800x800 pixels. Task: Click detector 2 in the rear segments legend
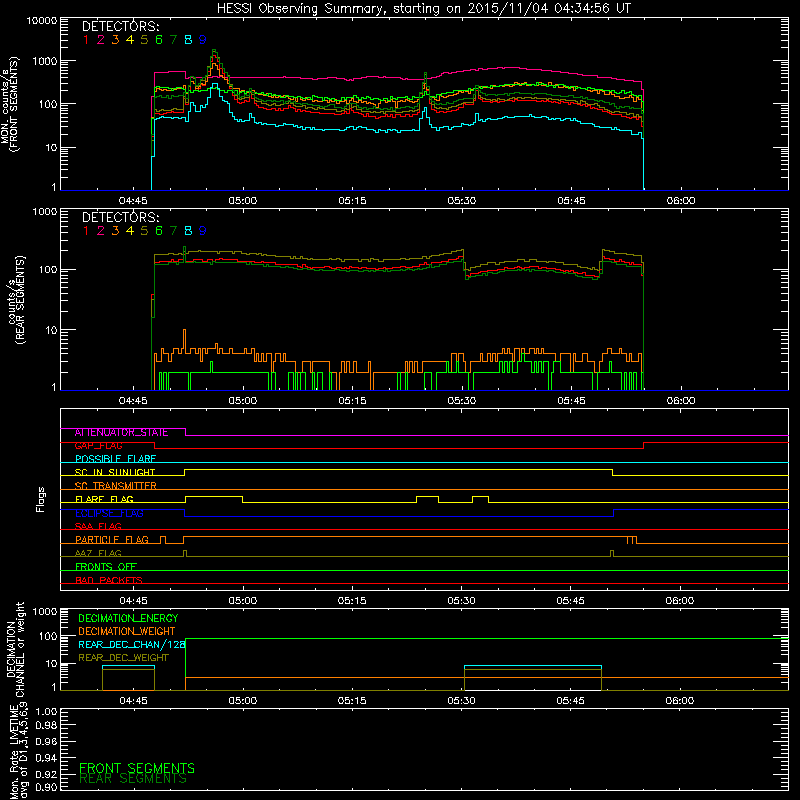[x=101, y=231]
